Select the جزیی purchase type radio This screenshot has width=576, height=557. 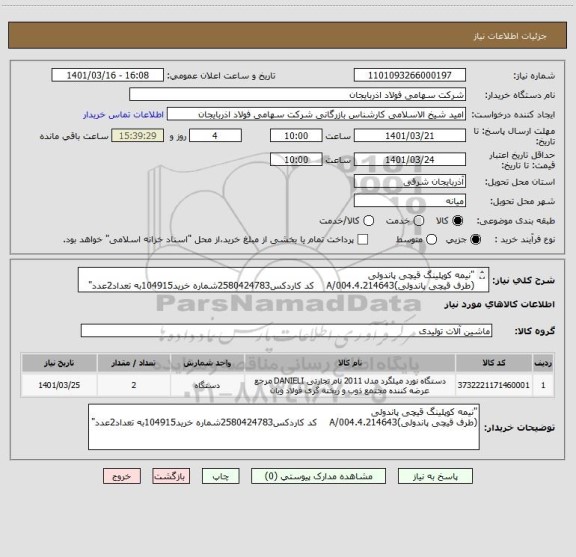point(476,240)
